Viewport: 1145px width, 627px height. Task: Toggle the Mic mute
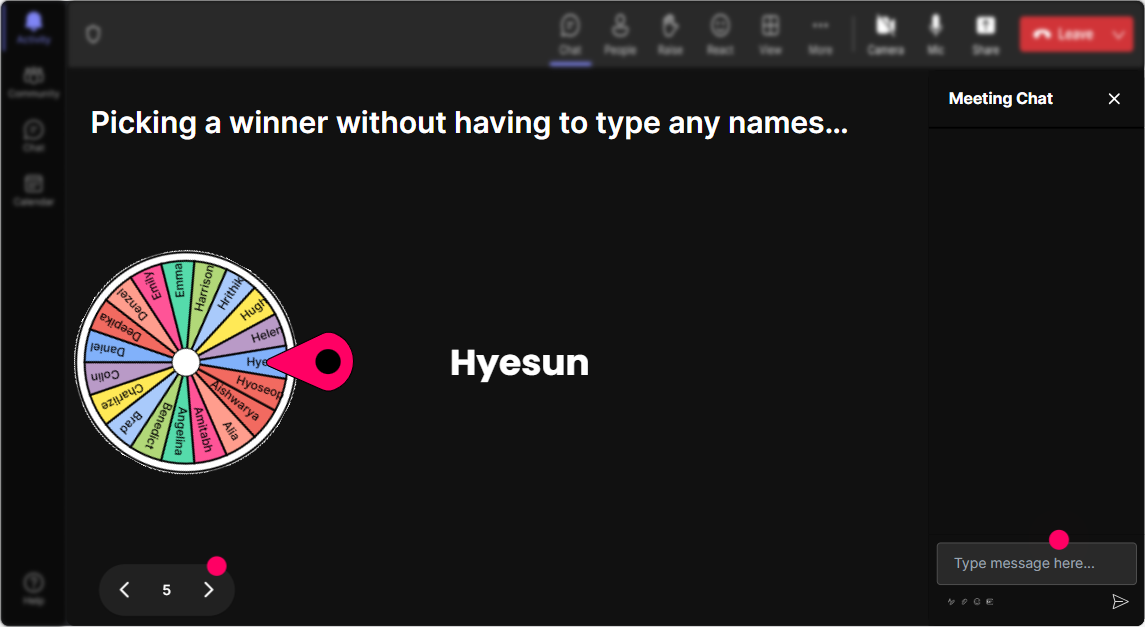tap(935, 34)
